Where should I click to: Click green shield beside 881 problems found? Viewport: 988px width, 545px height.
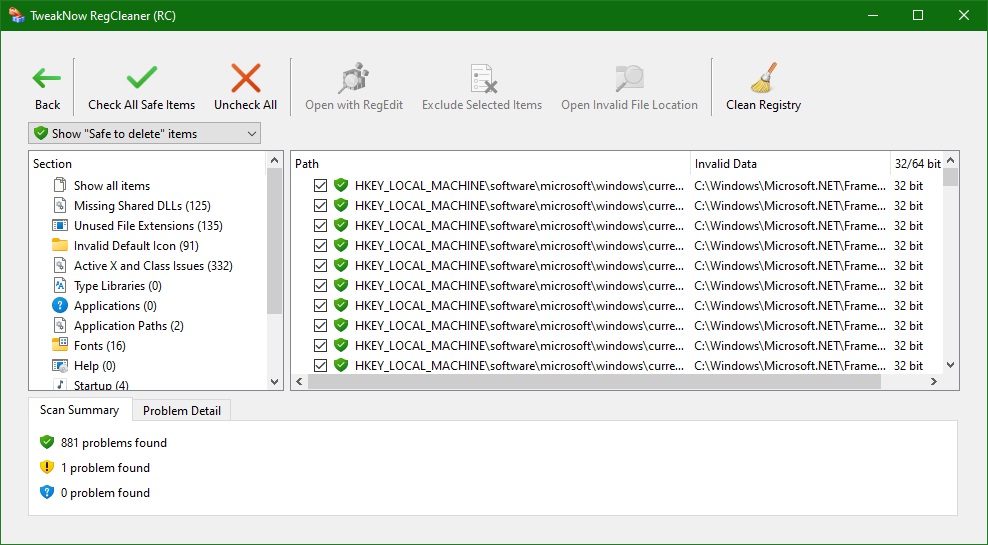[47, 442]
